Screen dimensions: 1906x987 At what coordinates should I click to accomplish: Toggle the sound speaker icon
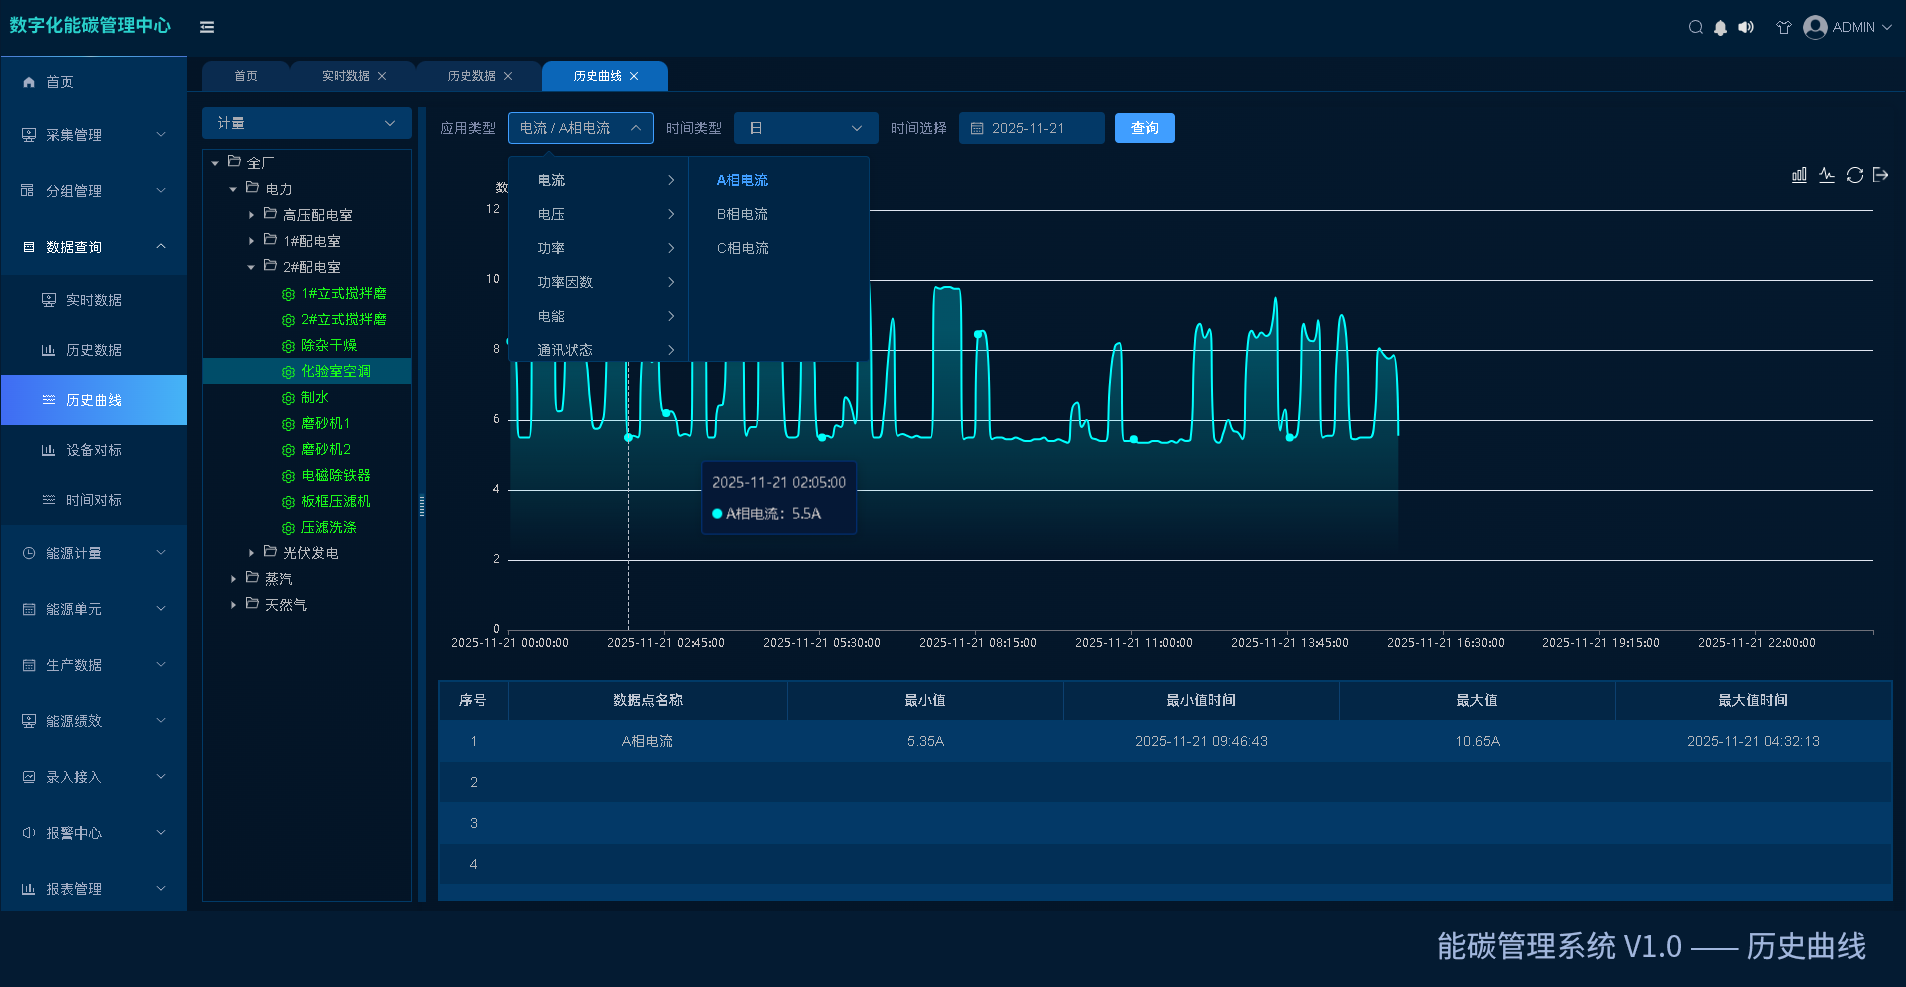(1746, 27)
